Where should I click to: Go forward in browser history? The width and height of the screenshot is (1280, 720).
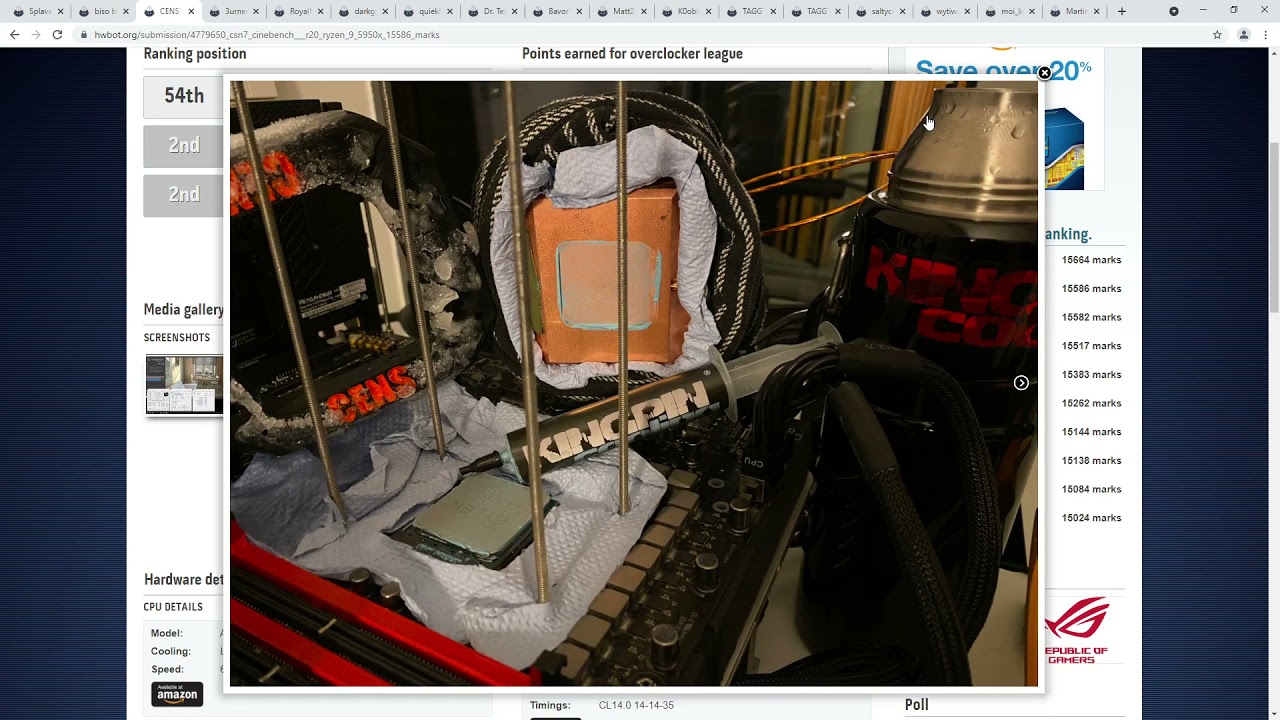click(35, 34)
